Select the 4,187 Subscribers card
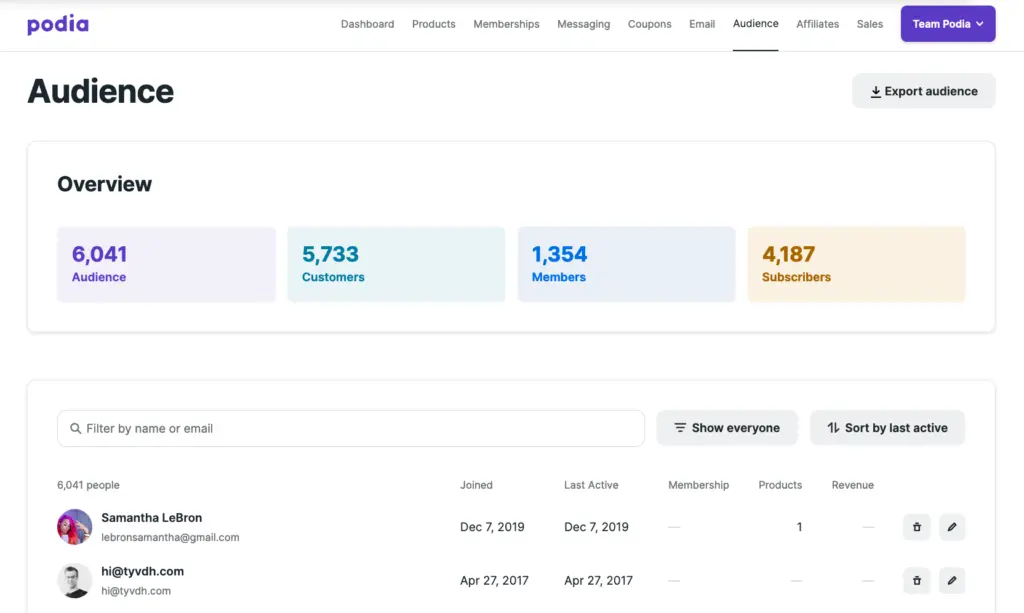Image resolution: width=1024 pixels, height=613 pixels. (856, 264)
